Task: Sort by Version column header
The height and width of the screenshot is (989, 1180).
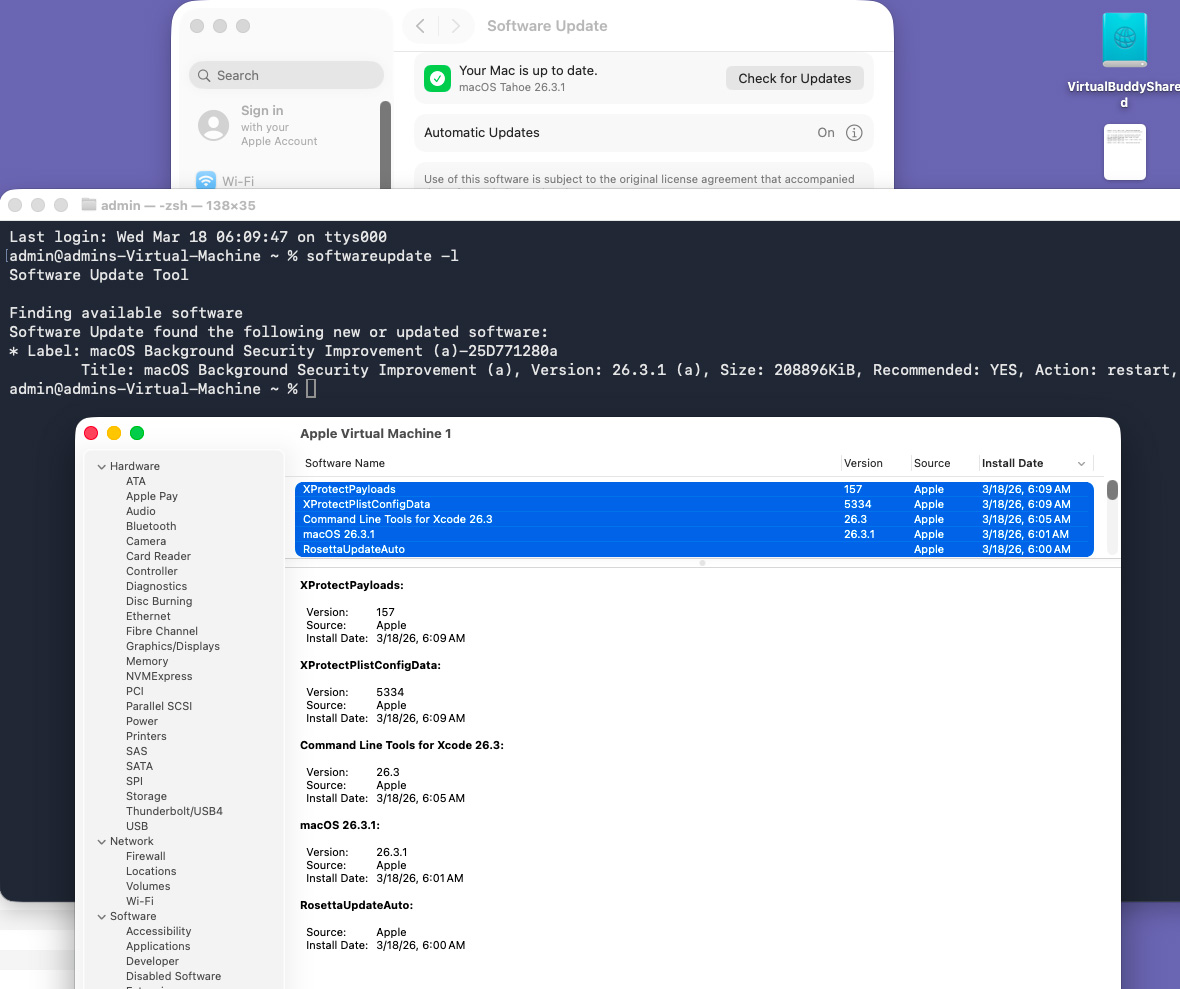Action: tap(863, 464)
